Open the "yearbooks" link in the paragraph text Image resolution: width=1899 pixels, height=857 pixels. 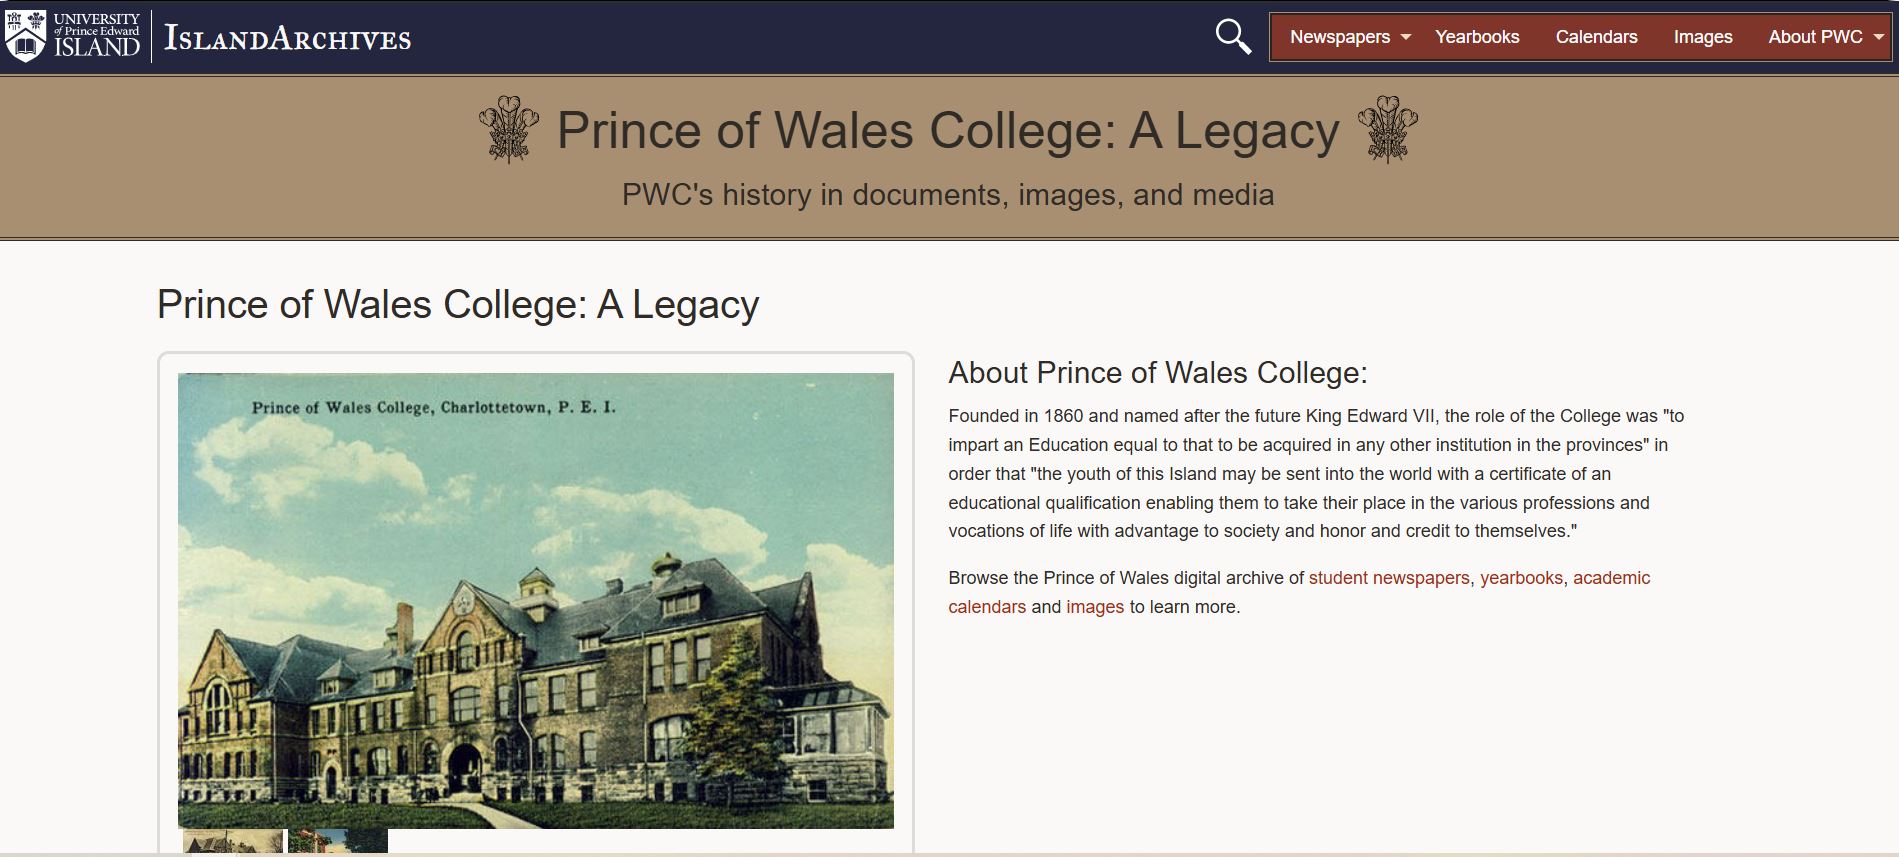click(1521, 578)
